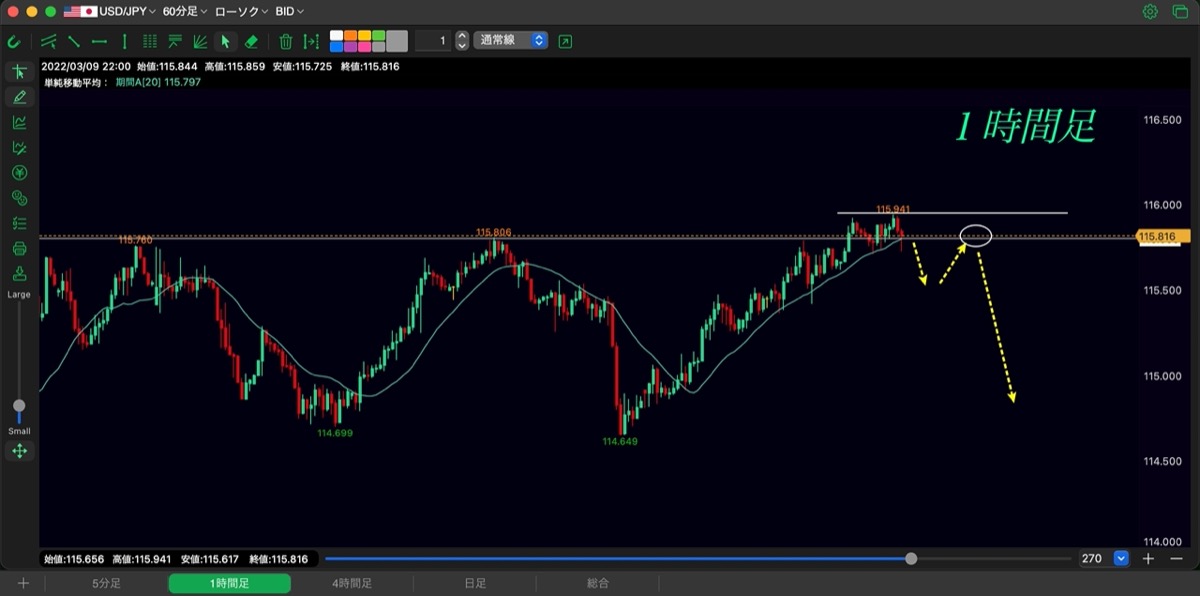This screenshot has width=1200, height=596.
Task: Toggle the pencil drawing toolbar icon
Action: click(x=19, y=97)
